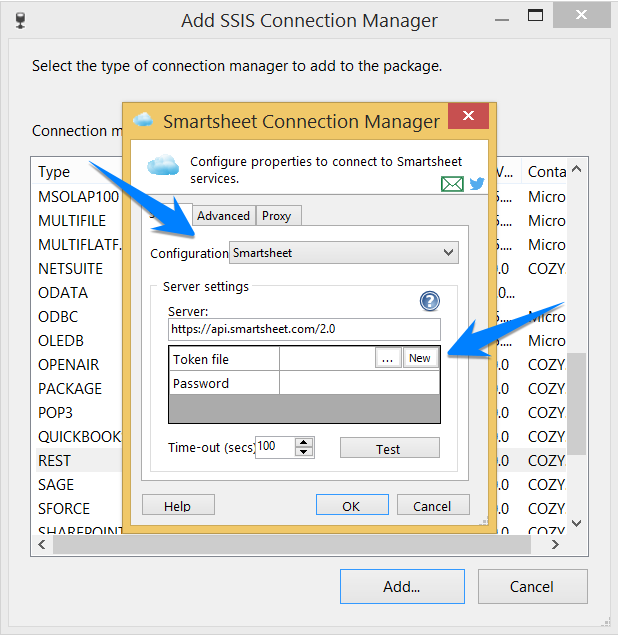Cancel the Add SSIS Connection Manager window
The width and height of the screenshot is (618, 636).
coord(532,586)
